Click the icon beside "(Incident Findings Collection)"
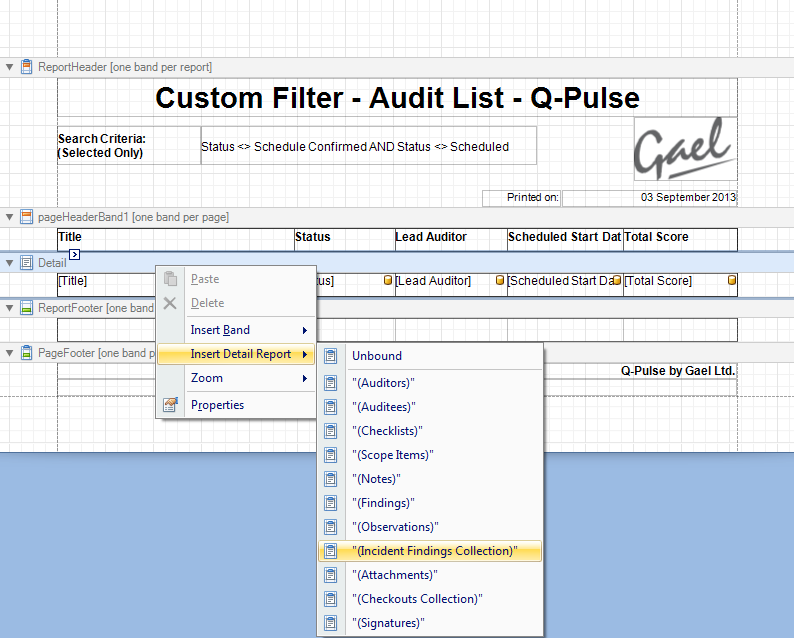794x638 pixels. point(331,551)
